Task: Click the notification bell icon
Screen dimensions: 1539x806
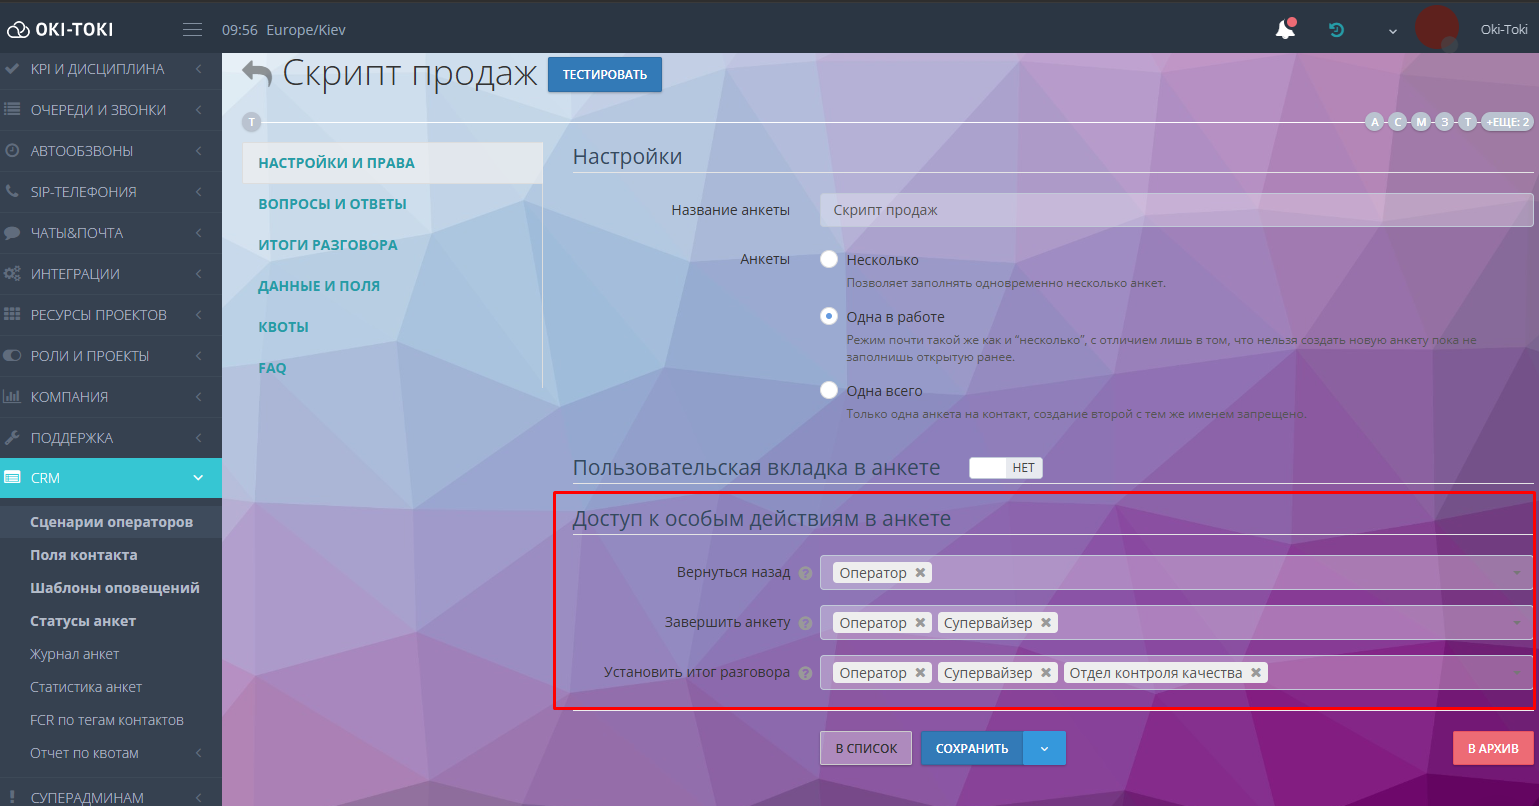Action: tap(1285, 30)
